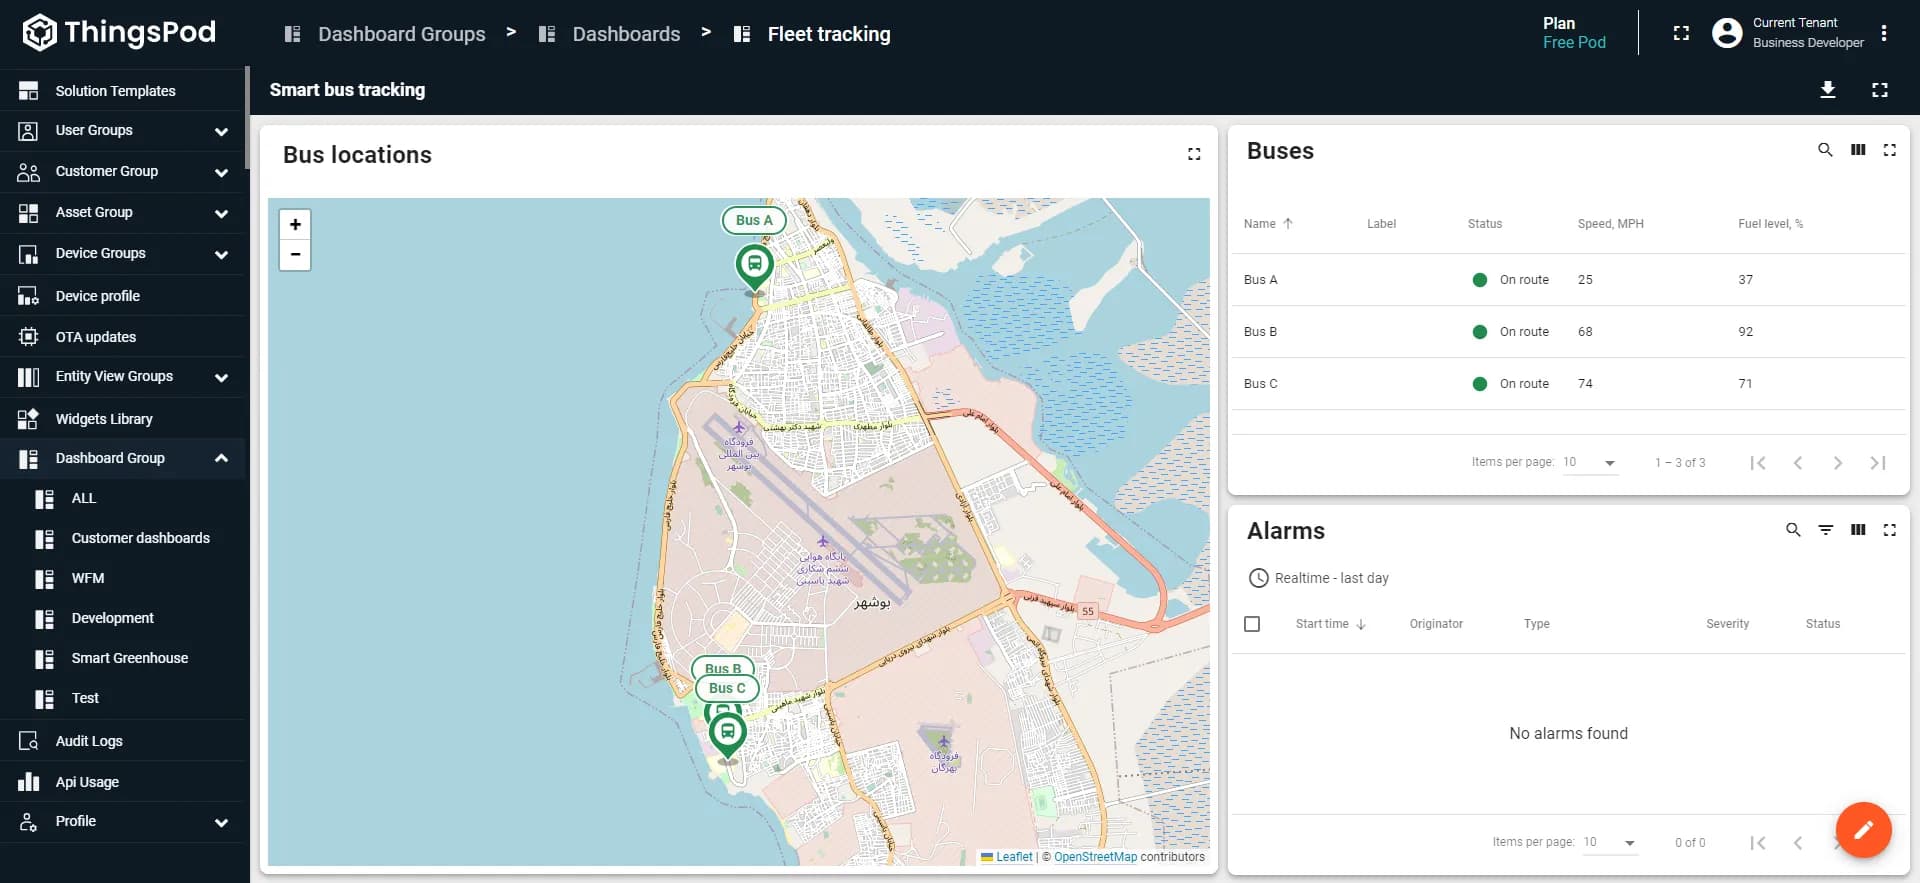The height and width of the screenshot is (883, 1920).
Task: Open Buses items per page dropdown
Action: pos(1590,463)
